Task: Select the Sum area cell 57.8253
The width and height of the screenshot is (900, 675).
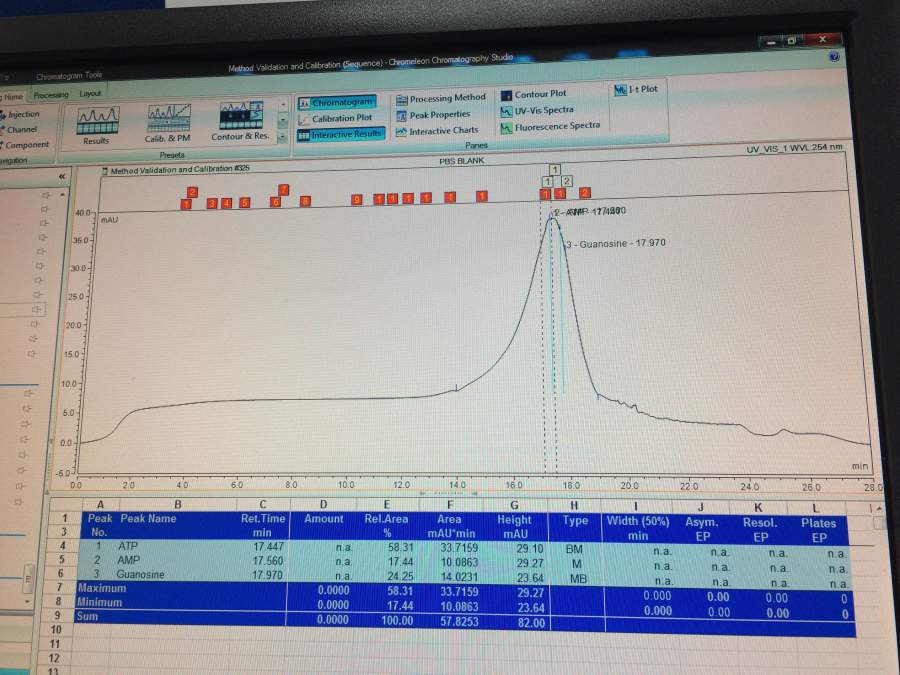Action: click(x=459, y=622)
